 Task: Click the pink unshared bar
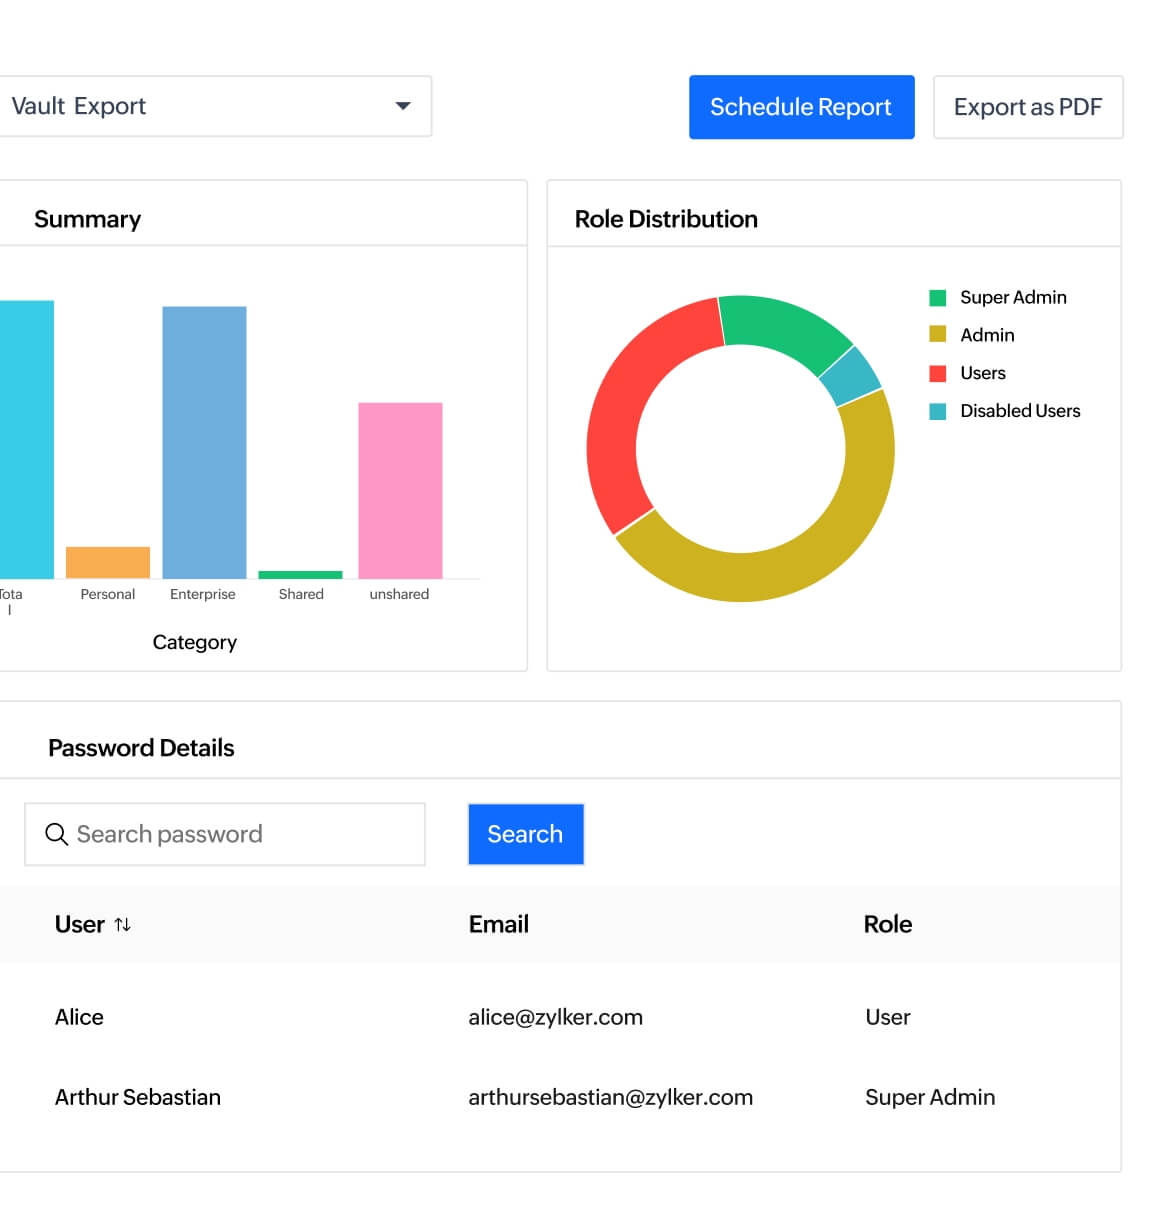pyautogui.click(x=400, y=490)
